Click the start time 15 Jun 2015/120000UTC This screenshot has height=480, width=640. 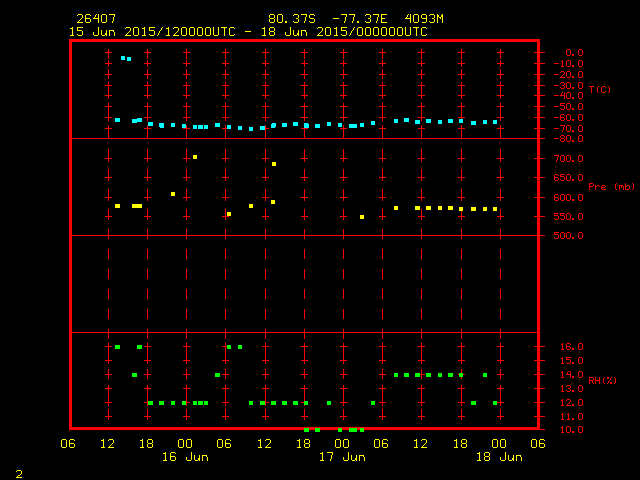tap(152, 32)
